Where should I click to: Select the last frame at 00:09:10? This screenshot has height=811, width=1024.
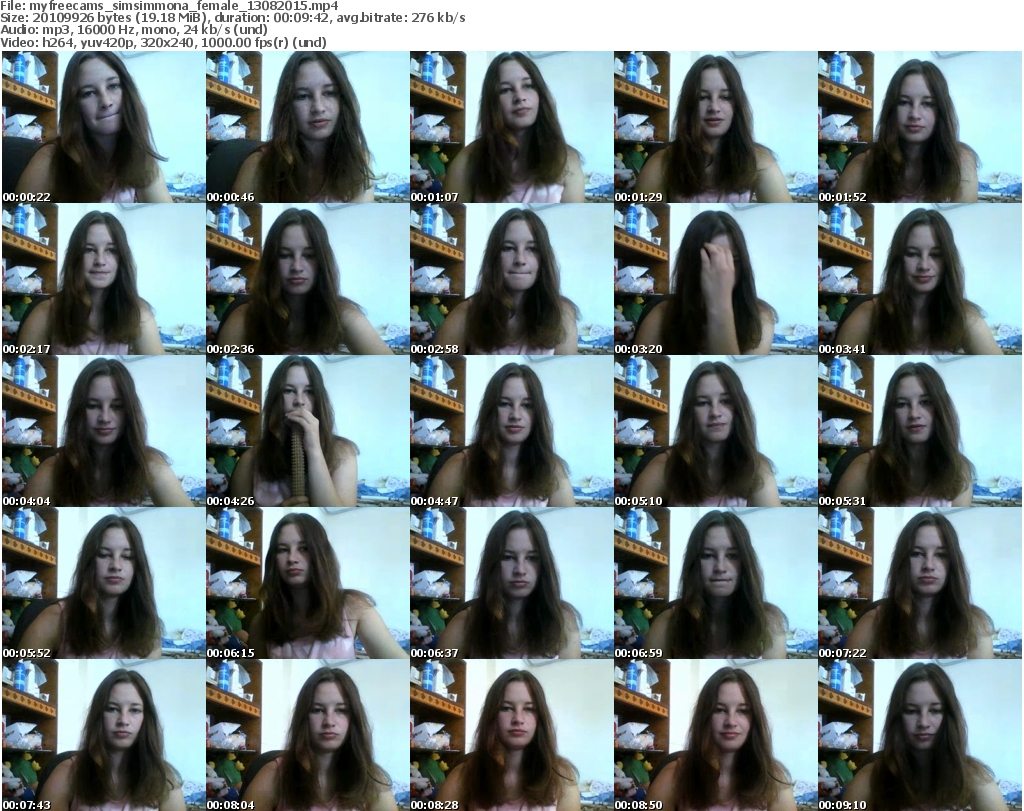920,735
